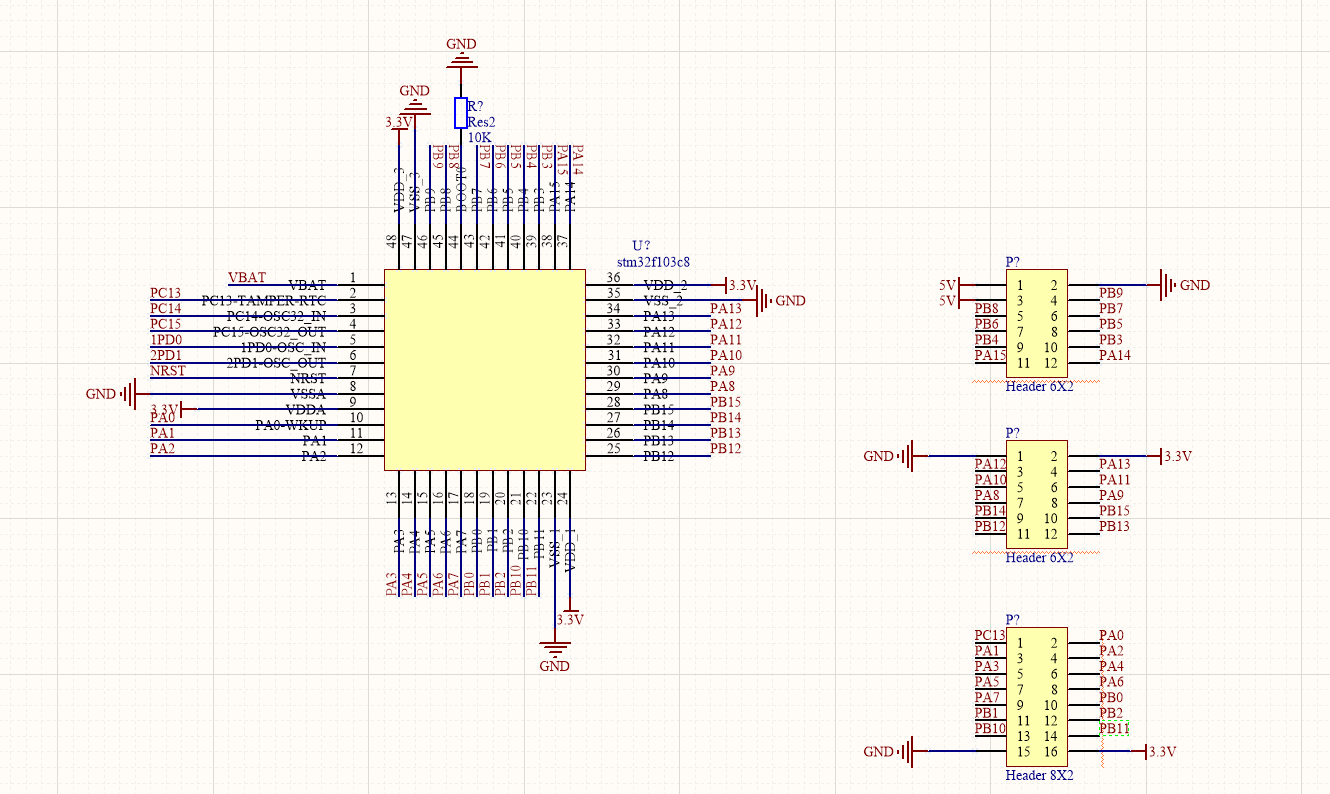
Task: Click the PB15 net label beside chip pin 28
Action: (726, 402)
